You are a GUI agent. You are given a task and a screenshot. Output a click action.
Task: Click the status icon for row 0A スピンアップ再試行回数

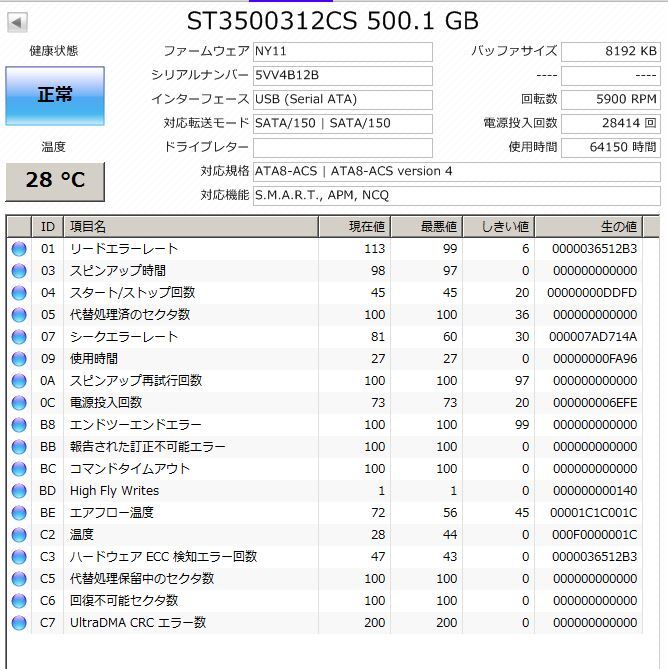[19, 381]
